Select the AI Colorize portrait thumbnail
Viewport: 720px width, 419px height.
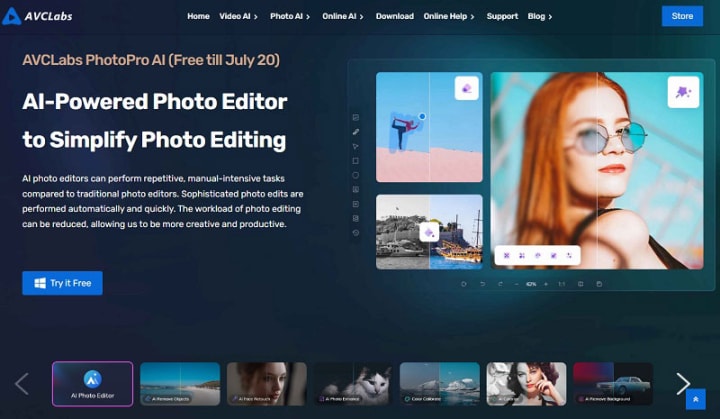(527, 384)
